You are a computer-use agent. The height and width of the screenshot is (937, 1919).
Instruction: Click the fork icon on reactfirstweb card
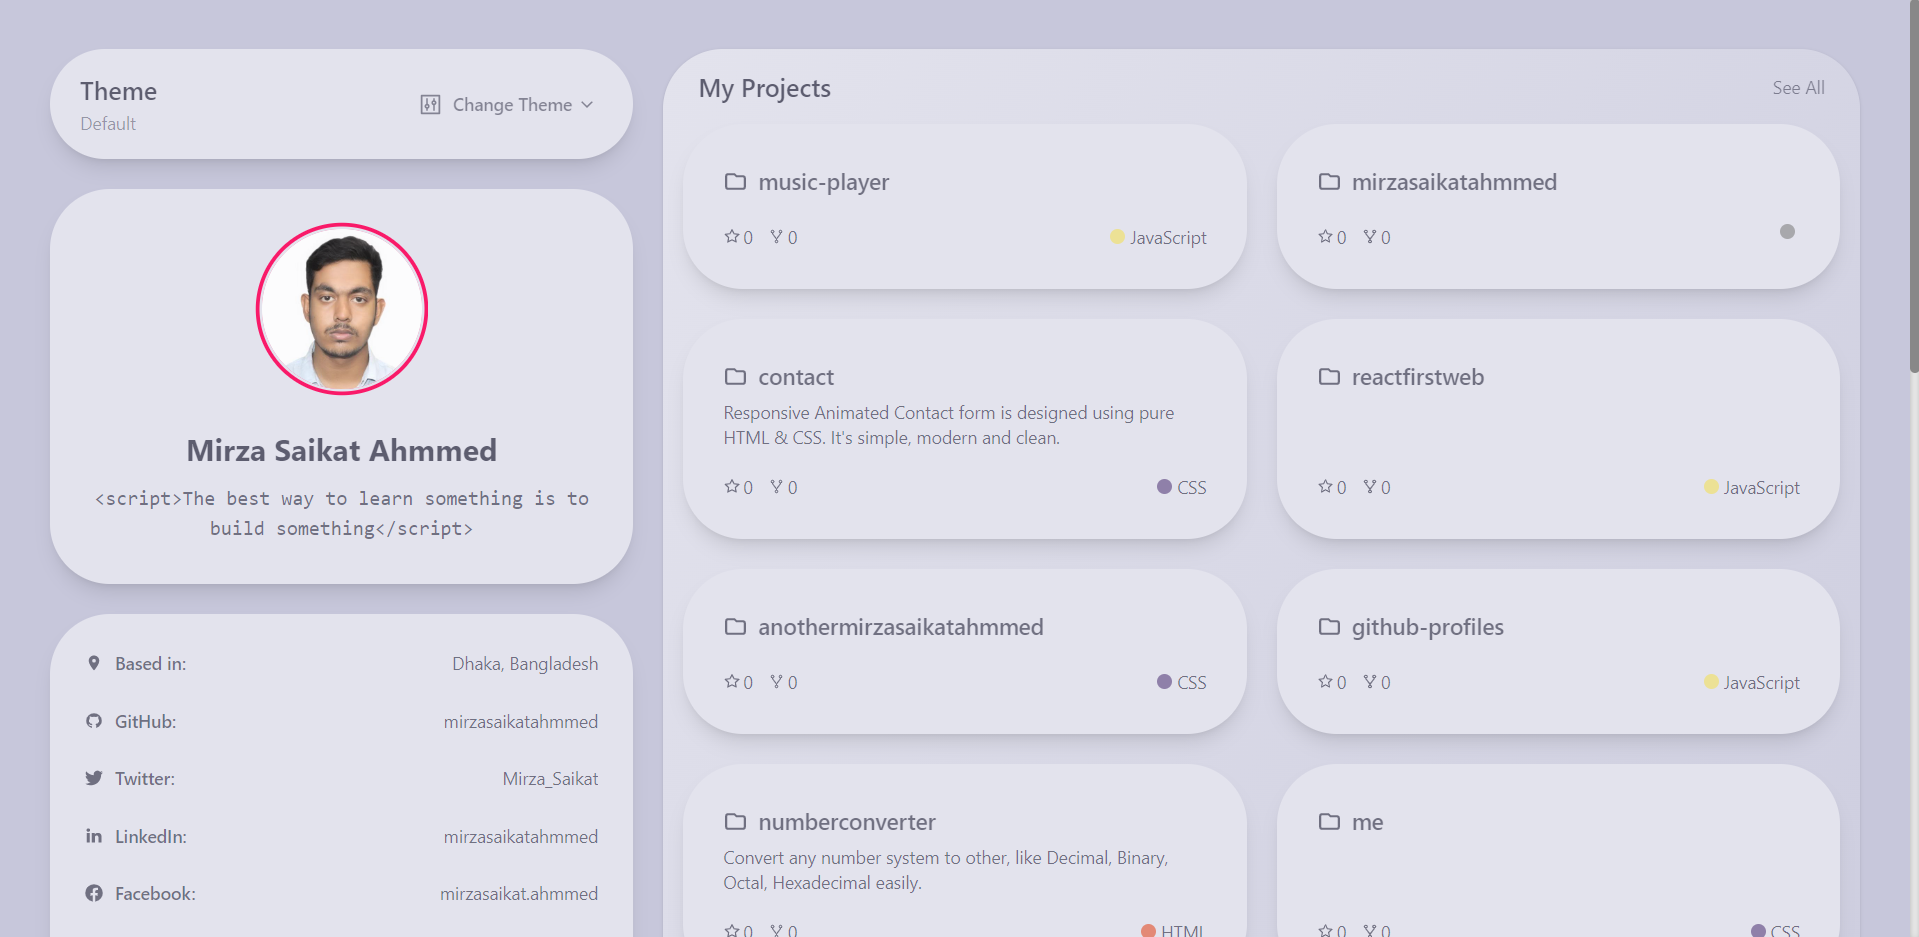[1370, 486]
